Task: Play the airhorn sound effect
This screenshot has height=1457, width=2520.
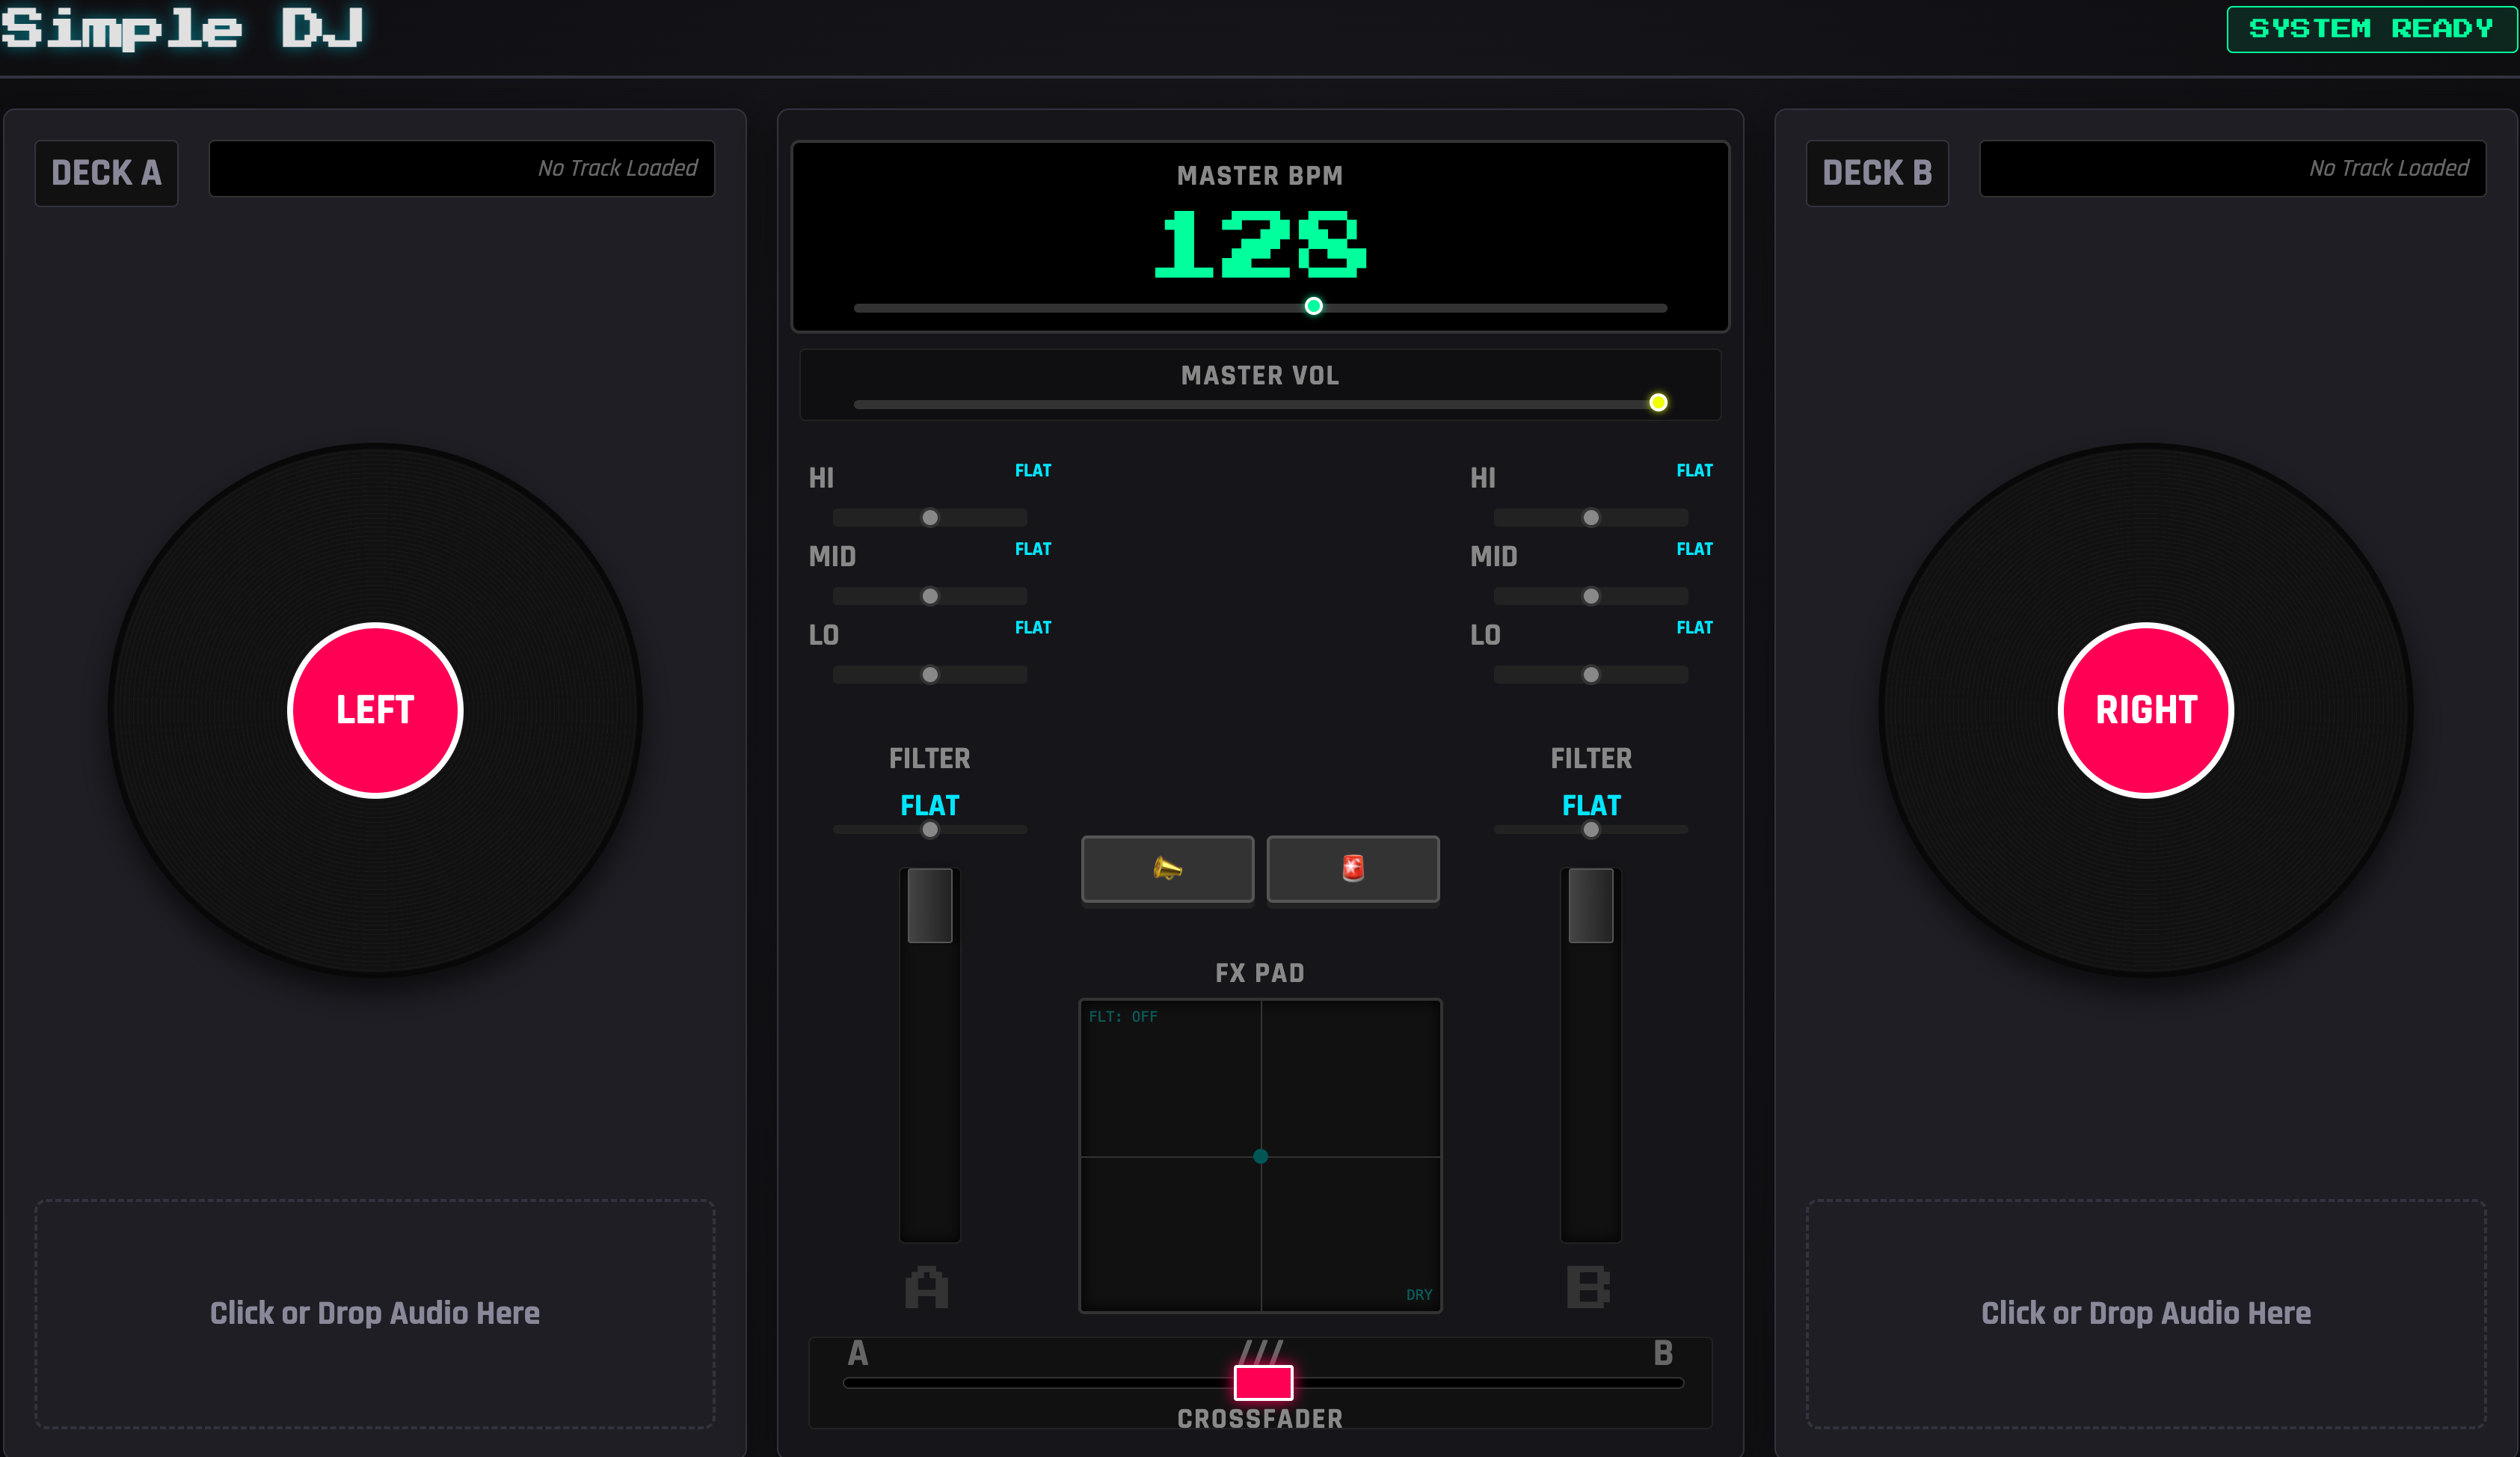Action: 1167,869
